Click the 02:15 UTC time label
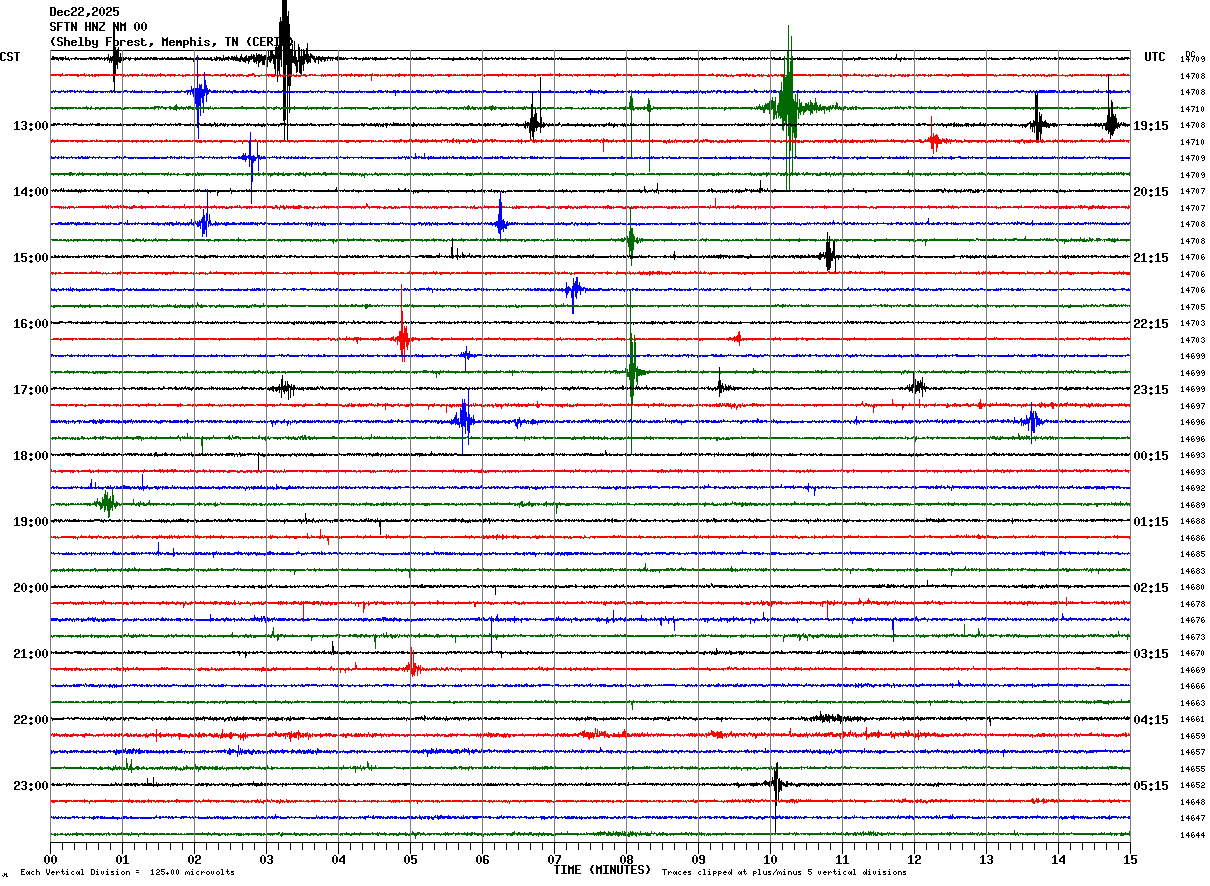The image size is (1210, 886). click(1151, 588)
